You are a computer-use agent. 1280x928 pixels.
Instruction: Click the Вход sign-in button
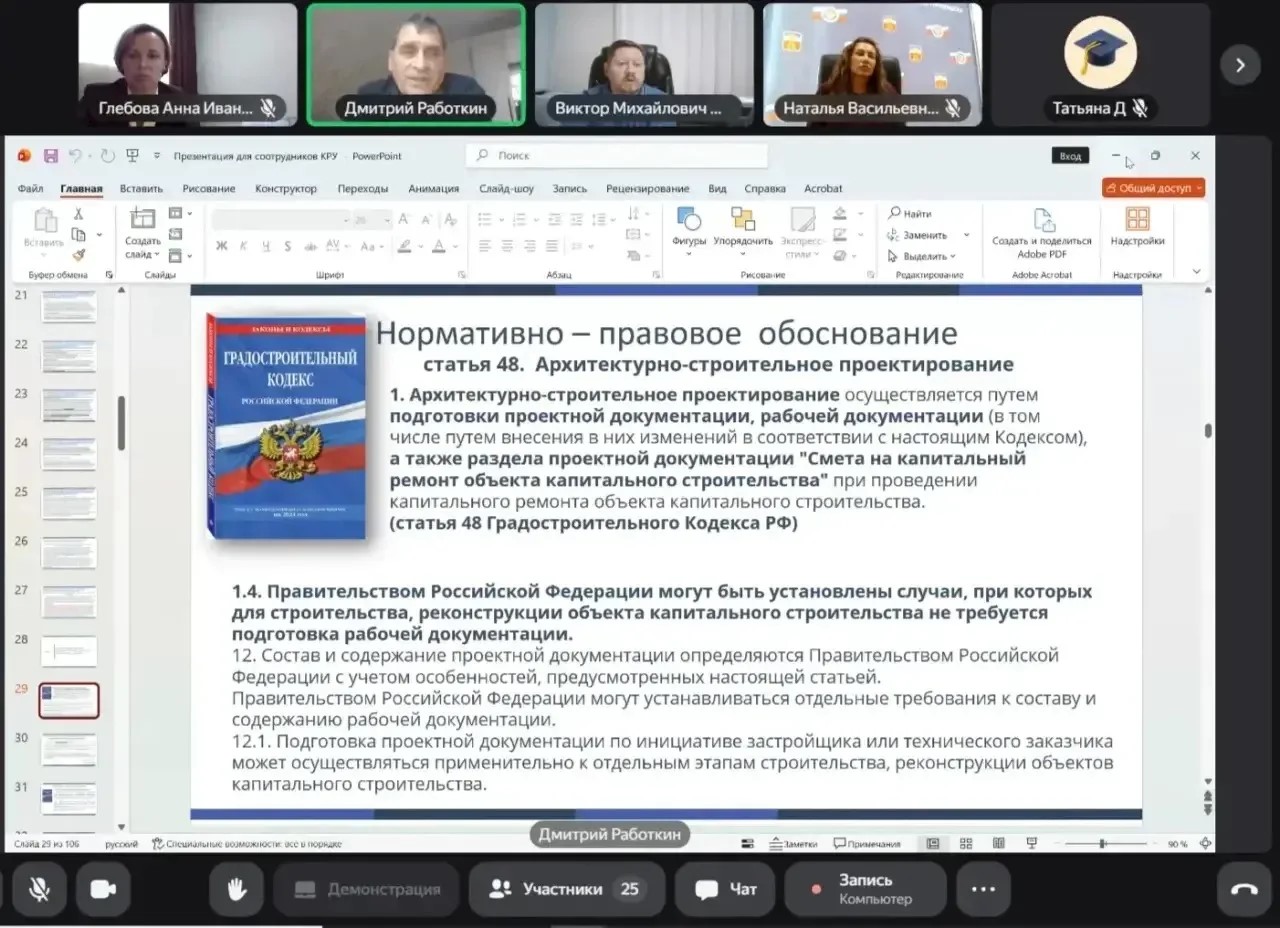point(1070,156)
